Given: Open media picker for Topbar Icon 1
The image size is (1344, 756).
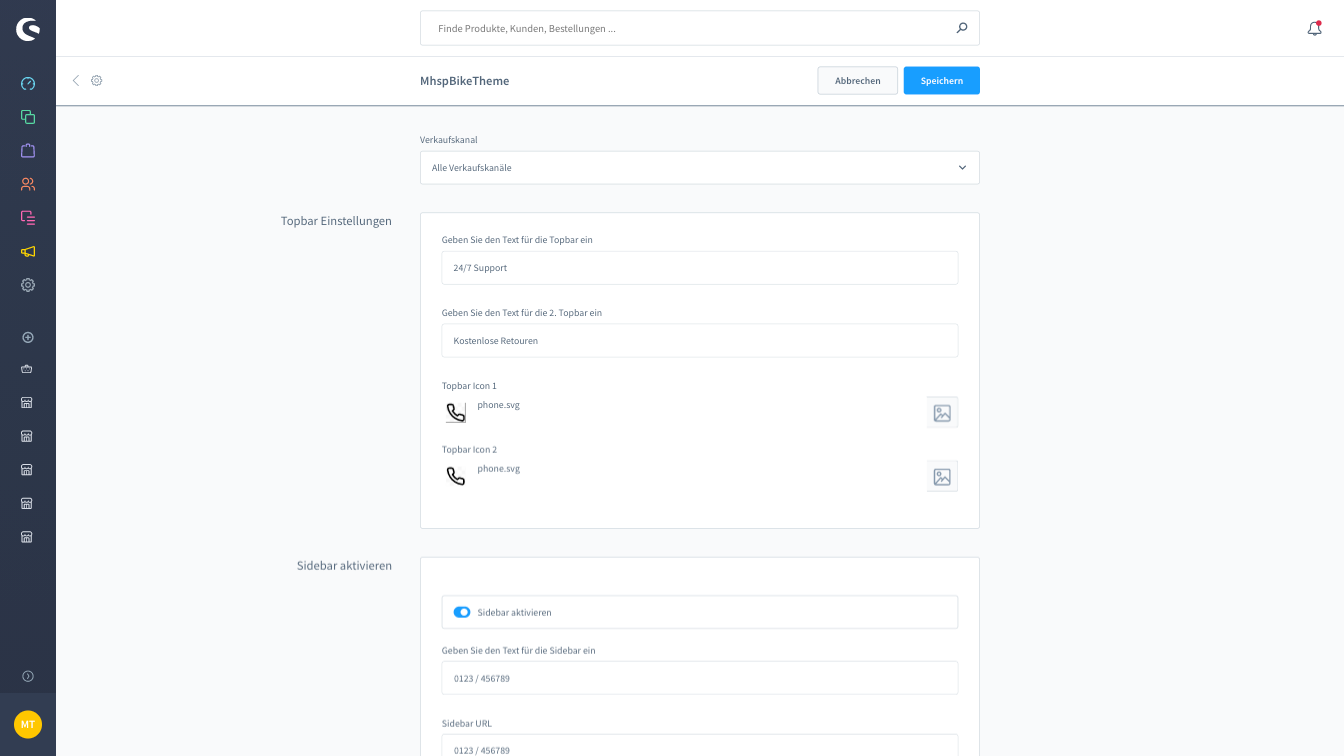Looking at the screenshot, I should [x=942, y=412].
